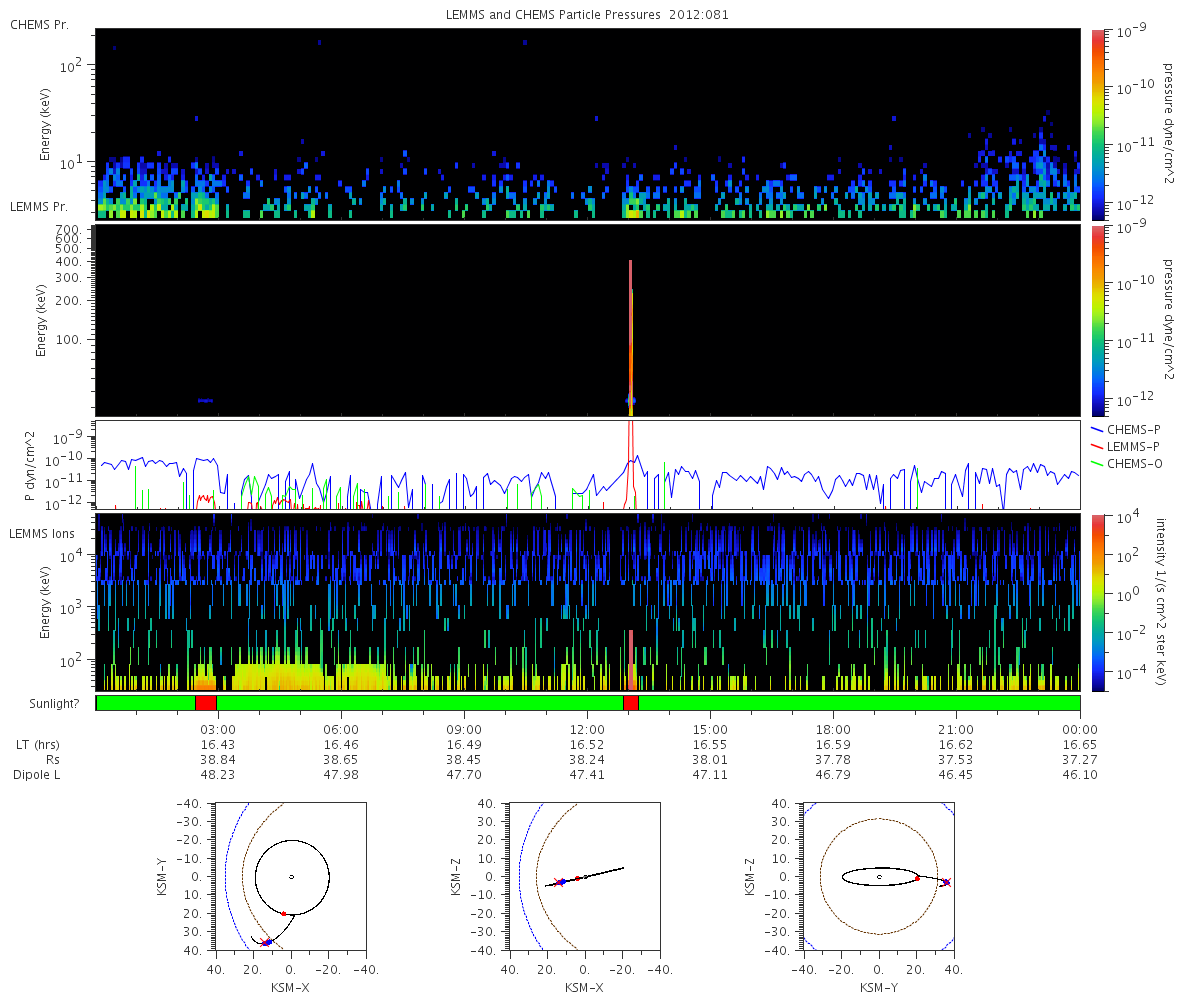Image resolution: width=1200 pixels, height=1000 pixels.
Task: Click the 06:00 time axis label
Action: [x=342, y=729]
